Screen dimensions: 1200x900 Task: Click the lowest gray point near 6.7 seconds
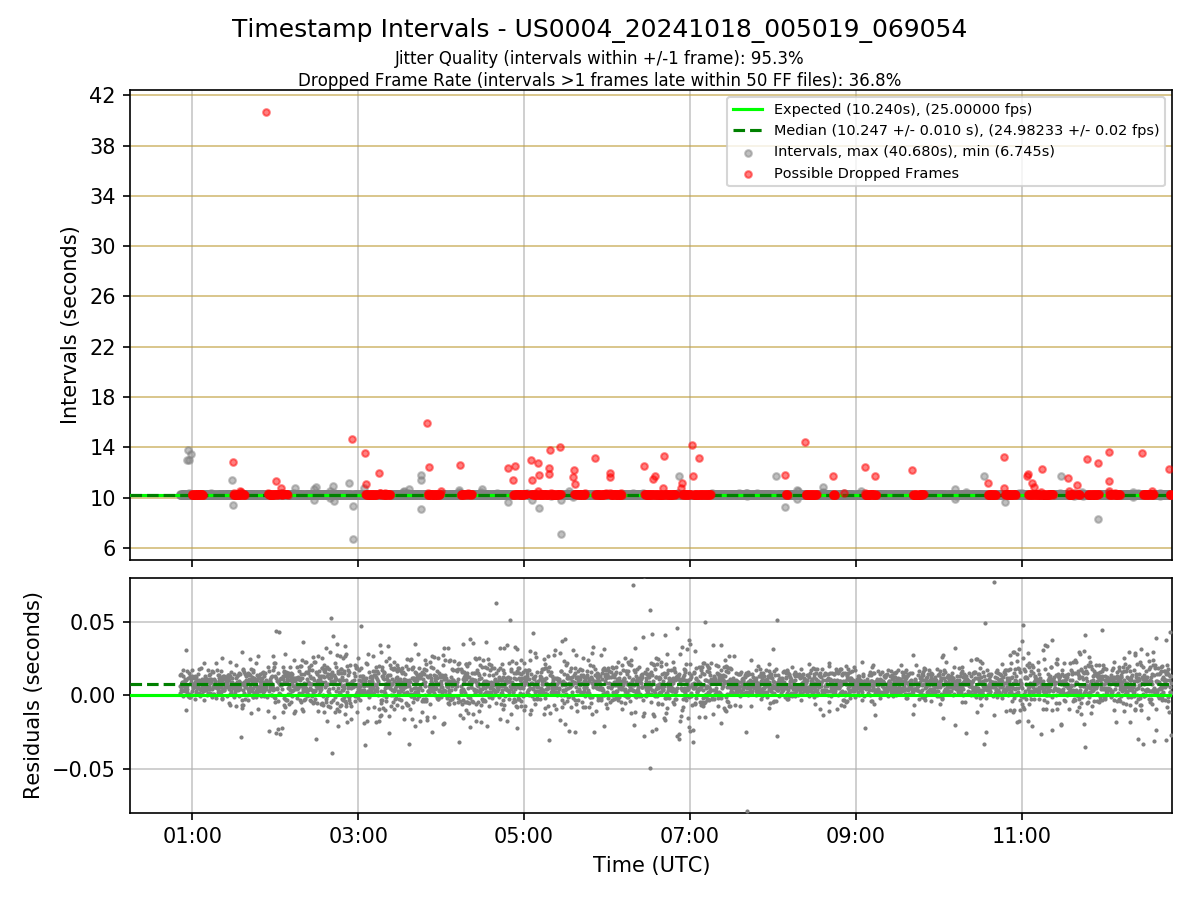(353, 539)
